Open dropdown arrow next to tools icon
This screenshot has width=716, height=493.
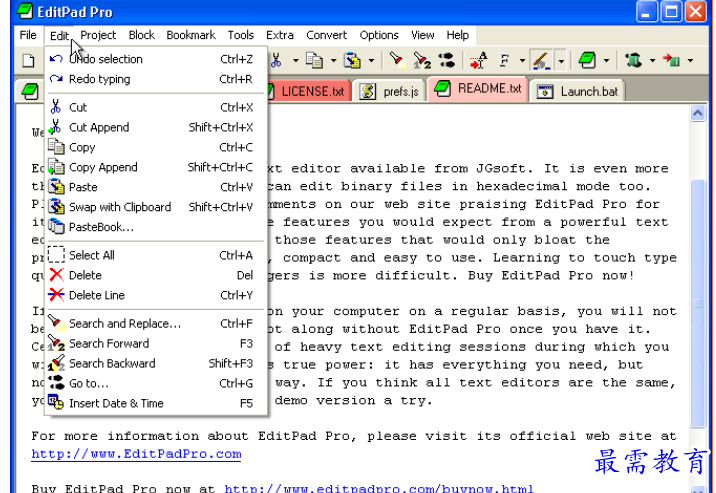(x=652, y=60)
